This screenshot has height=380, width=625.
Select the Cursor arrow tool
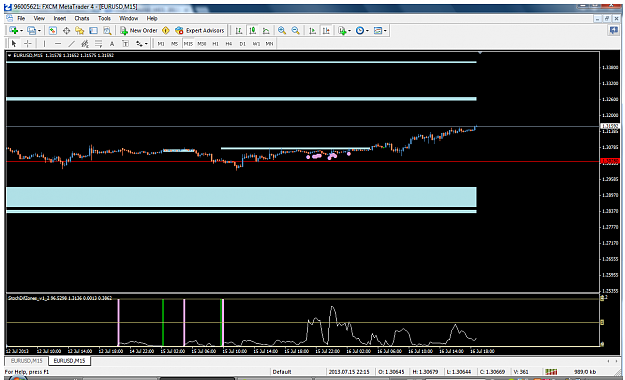coord(14,43)
